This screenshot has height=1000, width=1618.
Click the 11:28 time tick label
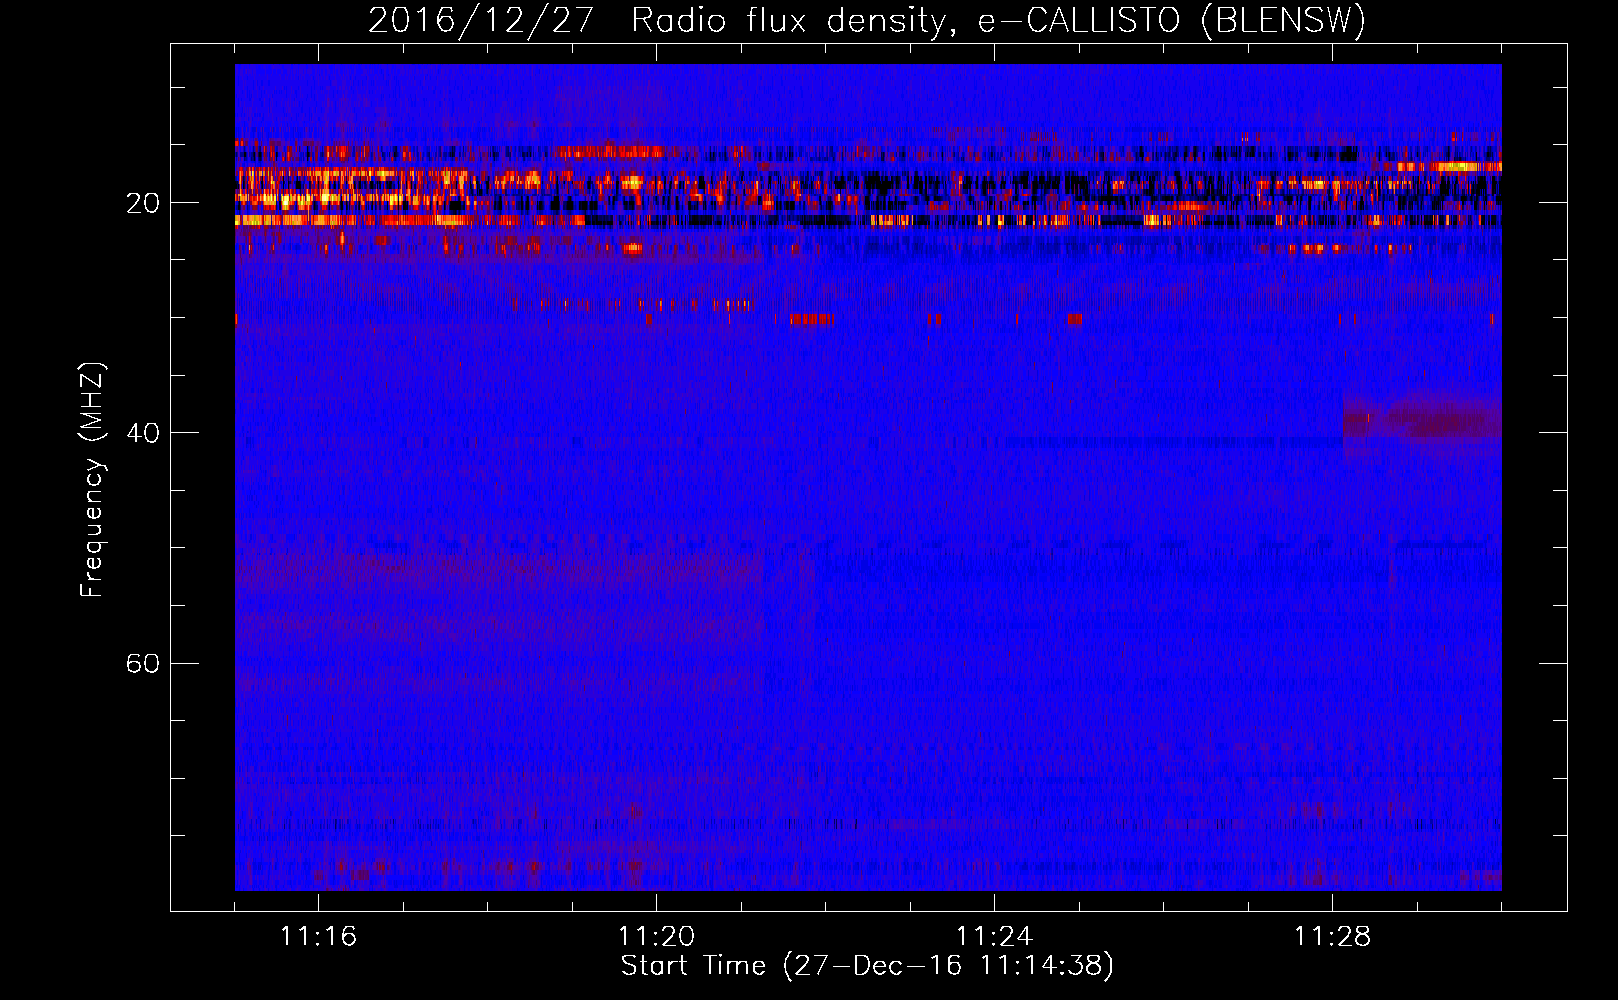[x=1332, y=937]
